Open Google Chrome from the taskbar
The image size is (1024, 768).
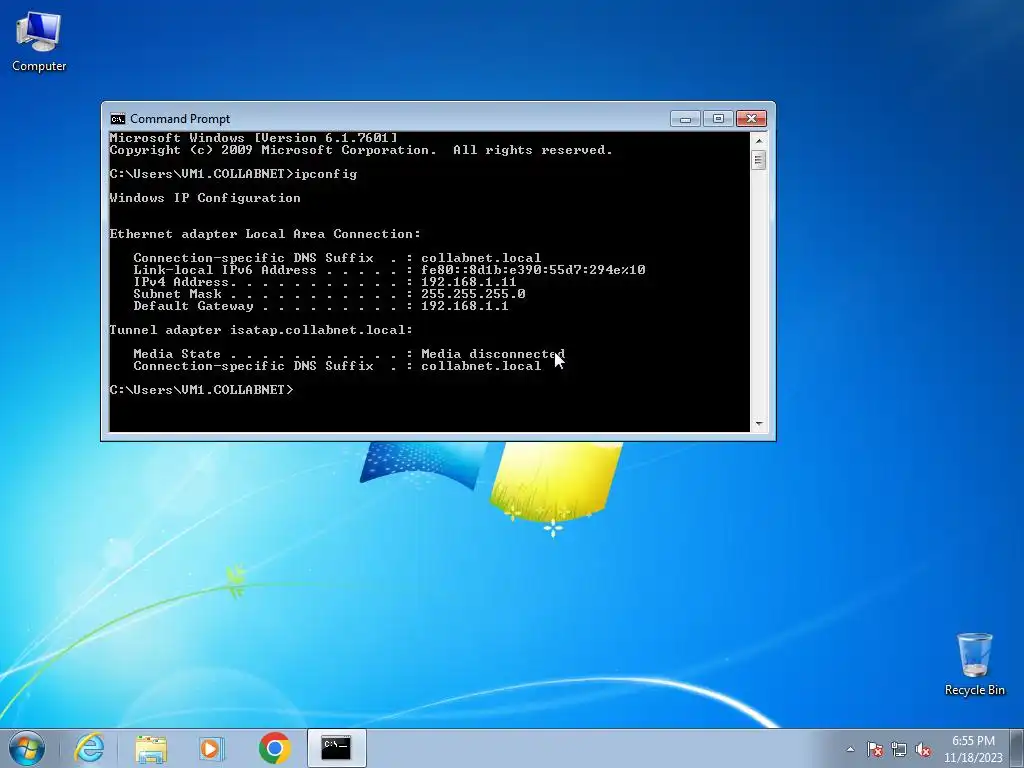(x=274, y=748)
